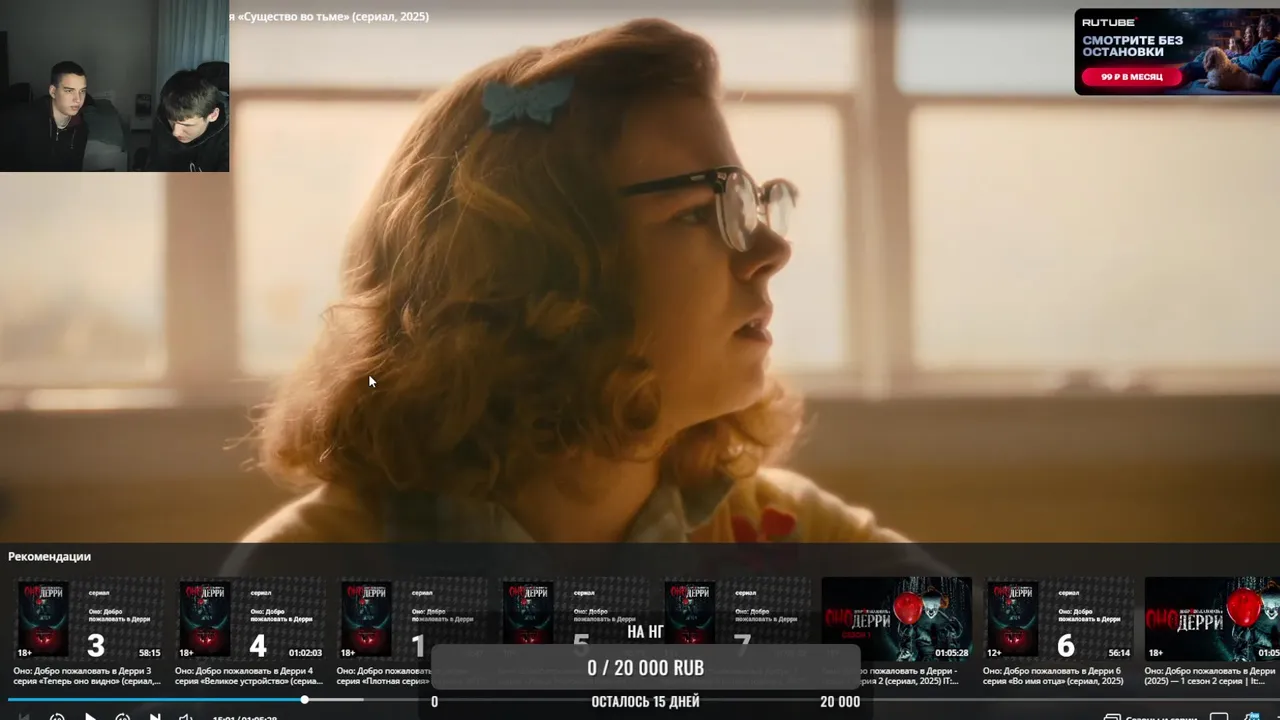This screenshot has height=720, width=1280.
Task: Click the volume speaker icon
Action: coord(186,716)
